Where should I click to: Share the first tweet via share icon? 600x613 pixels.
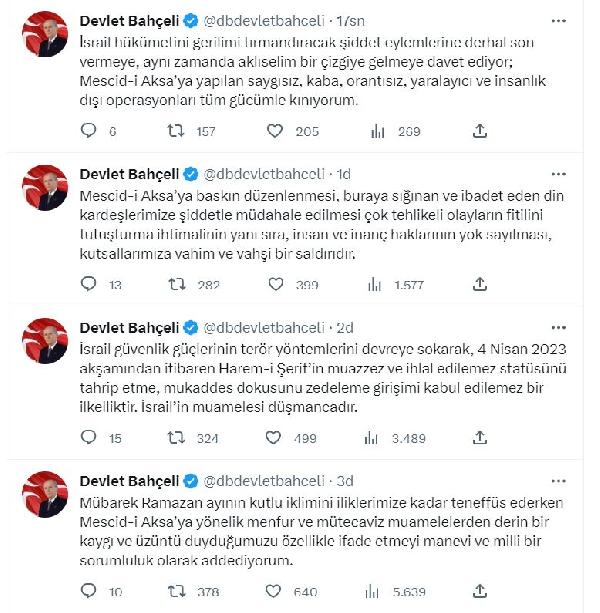(x=480, y=130)
